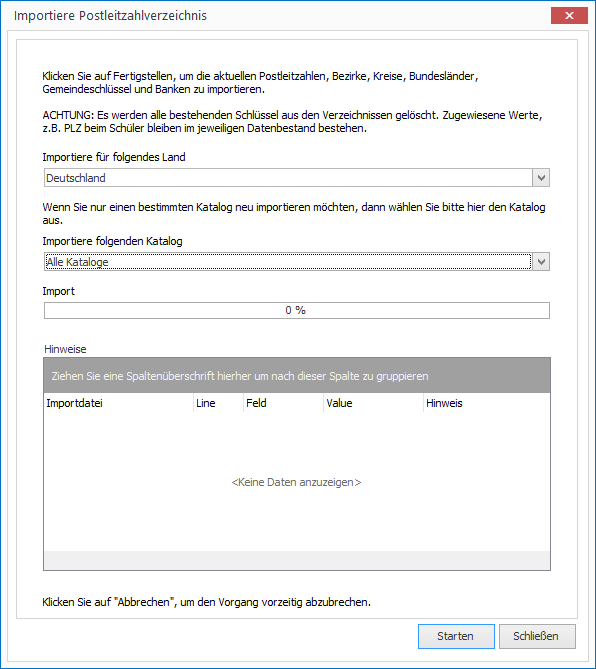
Task: Sort by the Importdatei column header
Action: 119,403
